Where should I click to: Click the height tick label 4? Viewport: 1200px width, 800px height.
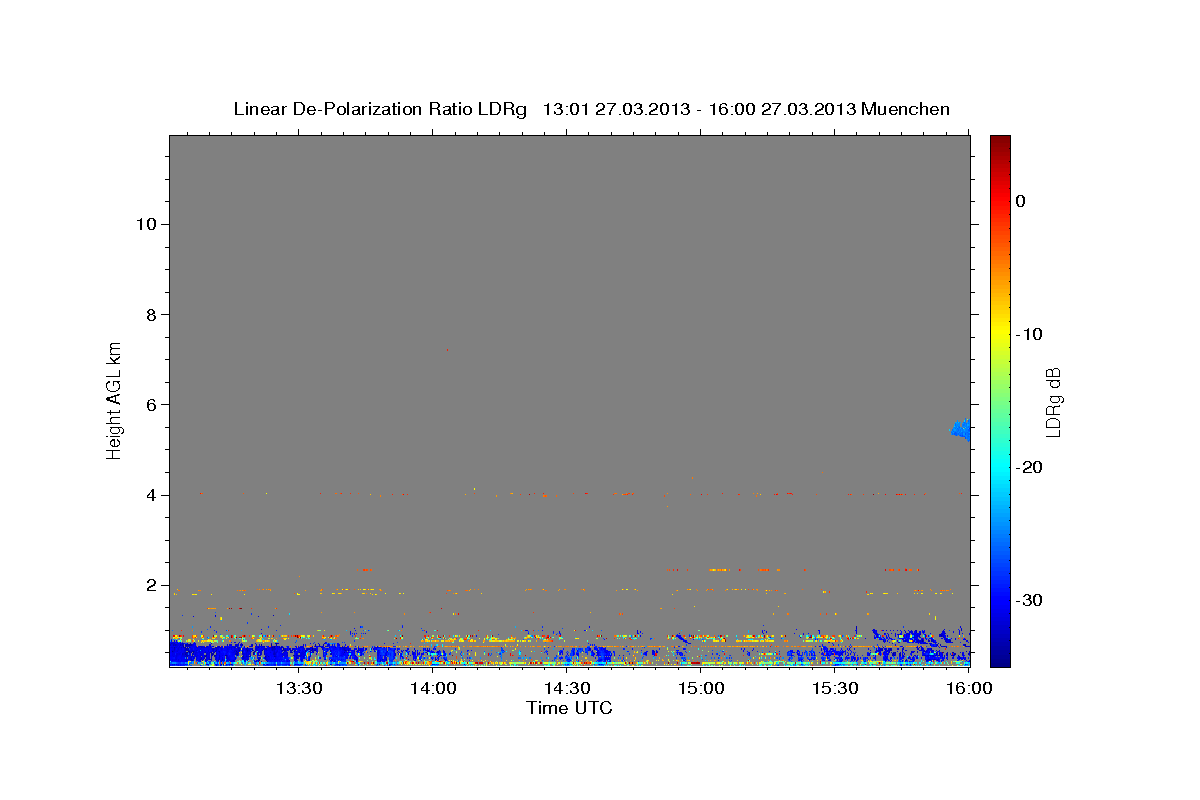151,495
